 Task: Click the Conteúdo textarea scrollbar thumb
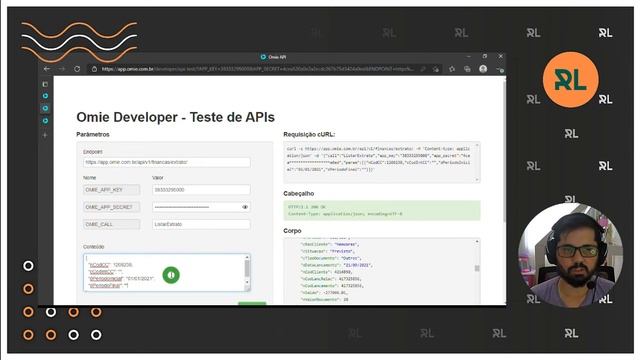click(247, 268)
